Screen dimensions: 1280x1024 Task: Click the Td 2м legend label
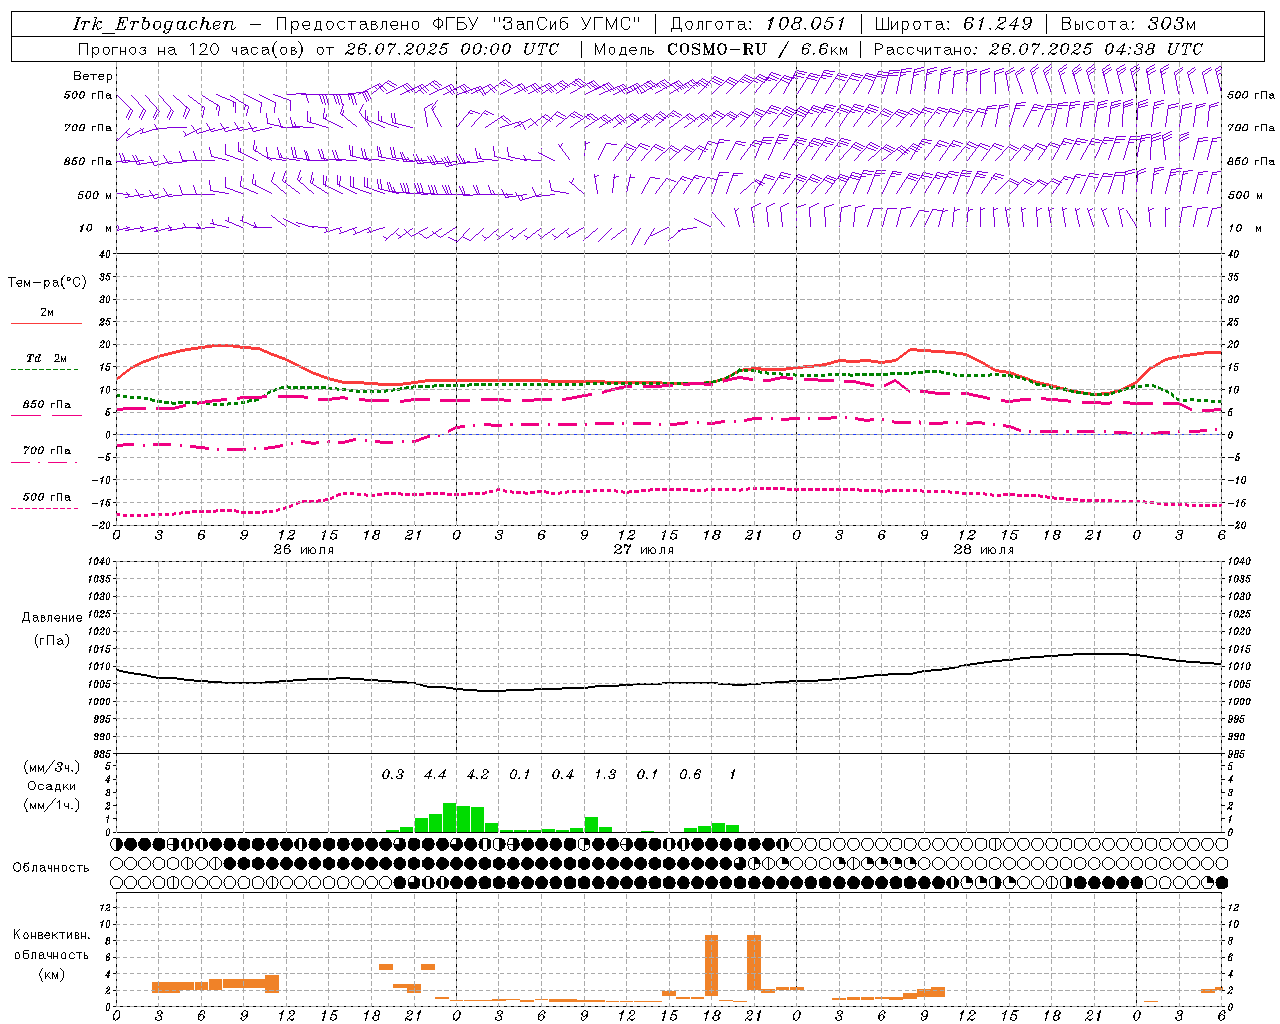[x=47, y=358]
